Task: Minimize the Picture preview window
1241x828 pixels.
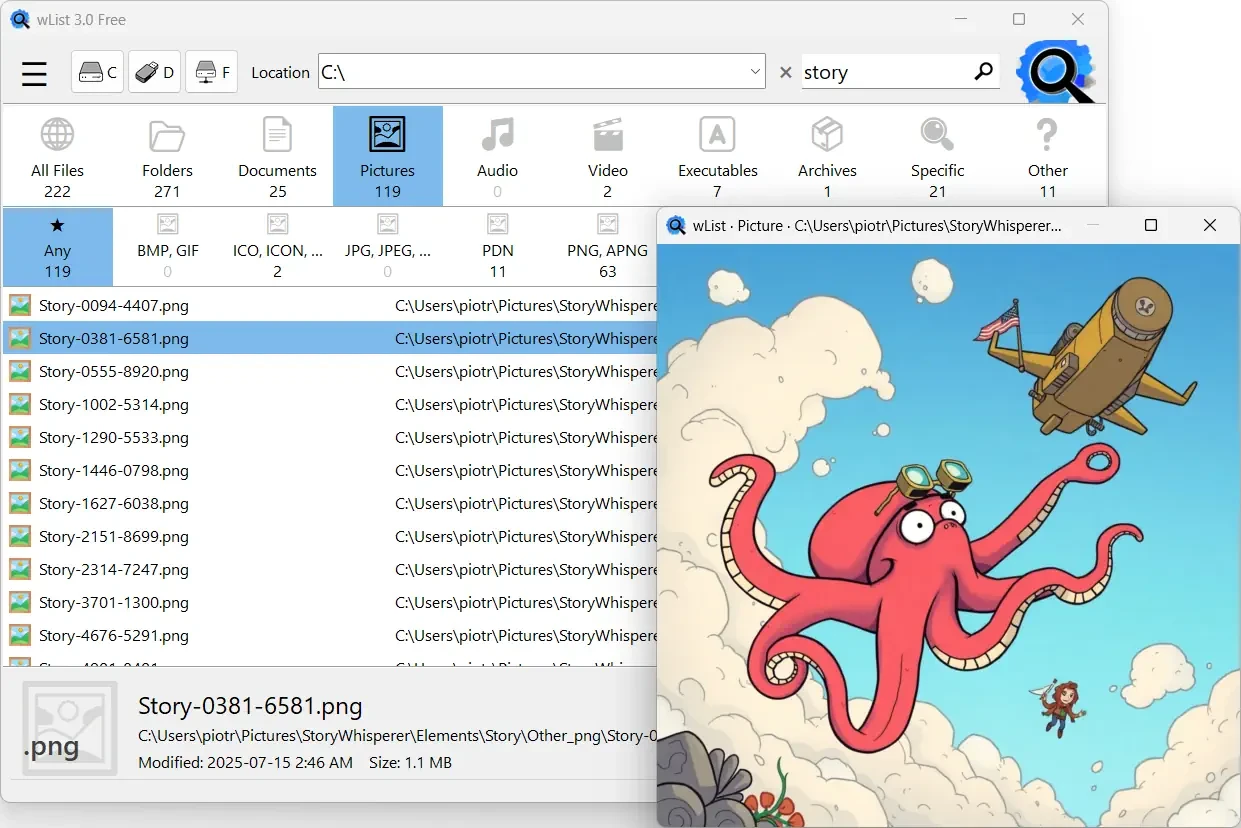Action: coord(1092,225)
